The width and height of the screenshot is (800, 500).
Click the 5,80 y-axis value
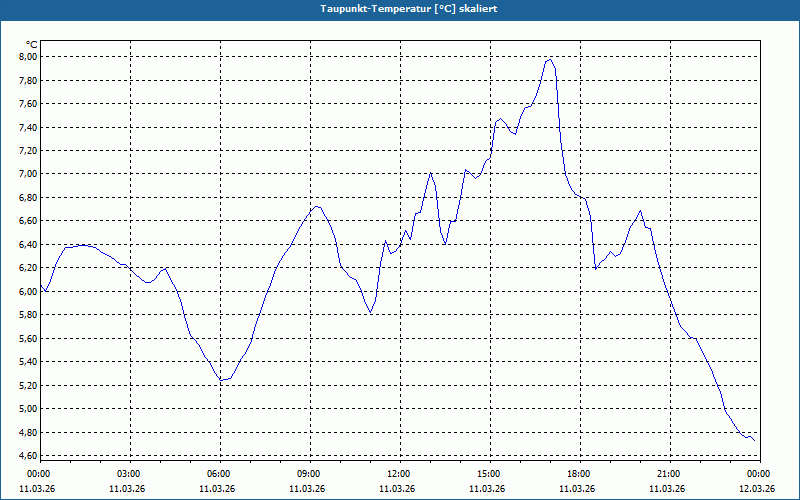(29, 315)
